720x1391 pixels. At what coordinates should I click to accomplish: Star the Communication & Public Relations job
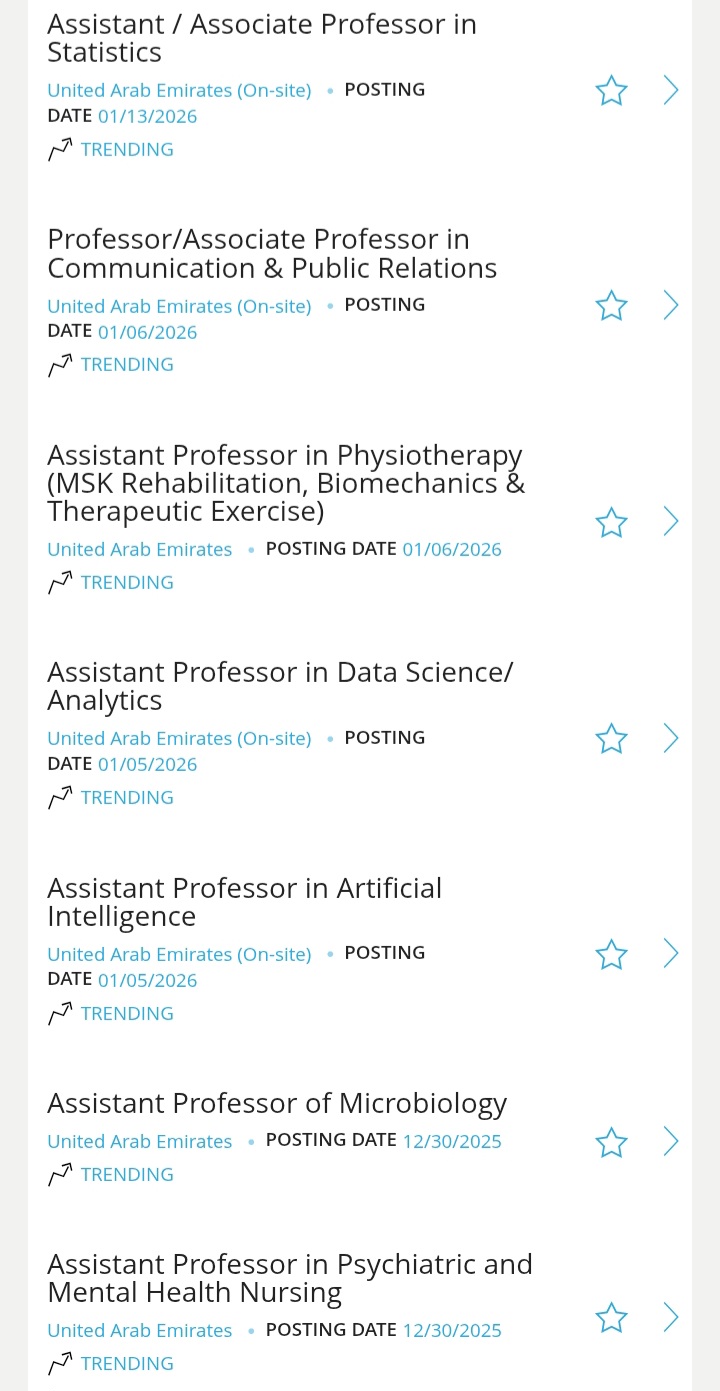pyautogui.click(x=611, y=306)
